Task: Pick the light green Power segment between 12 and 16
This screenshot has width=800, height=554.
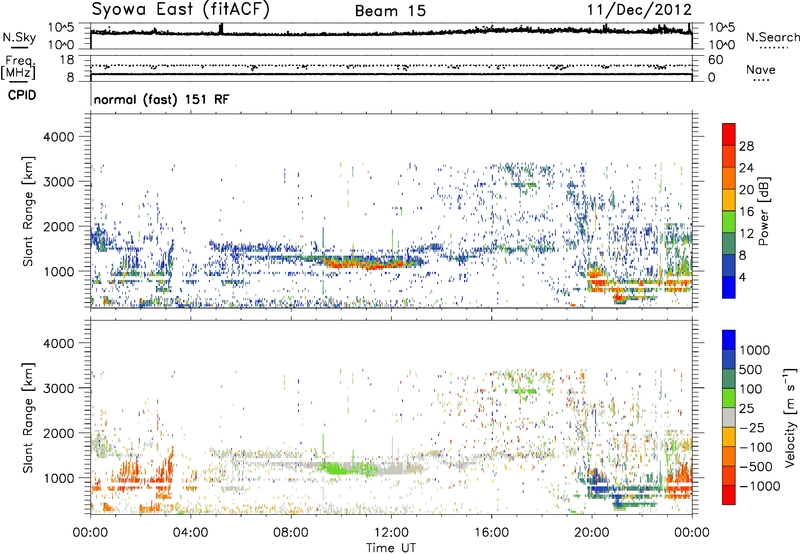Action: [729, 222]
